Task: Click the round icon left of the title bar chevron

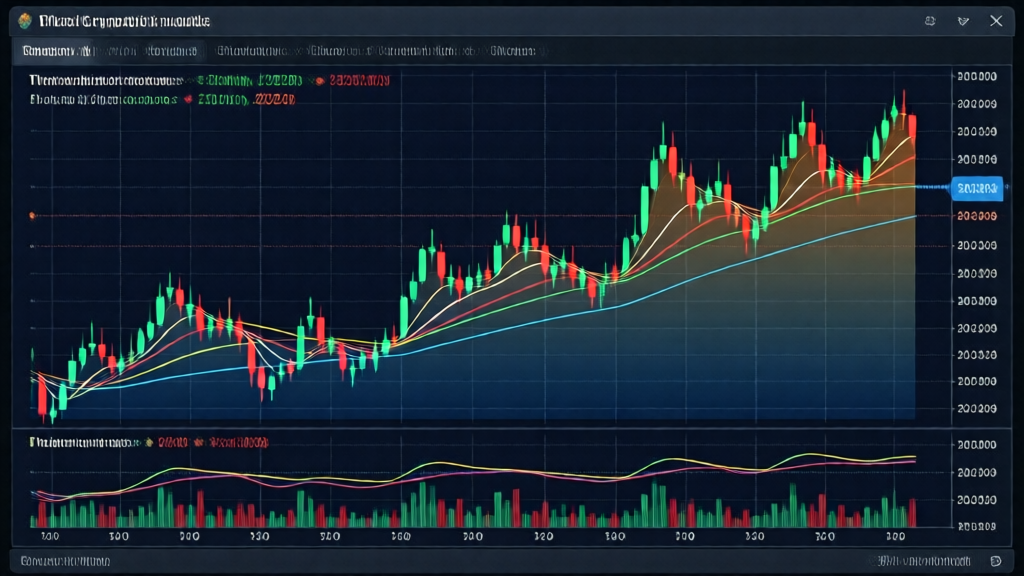Action: [930, 21]
